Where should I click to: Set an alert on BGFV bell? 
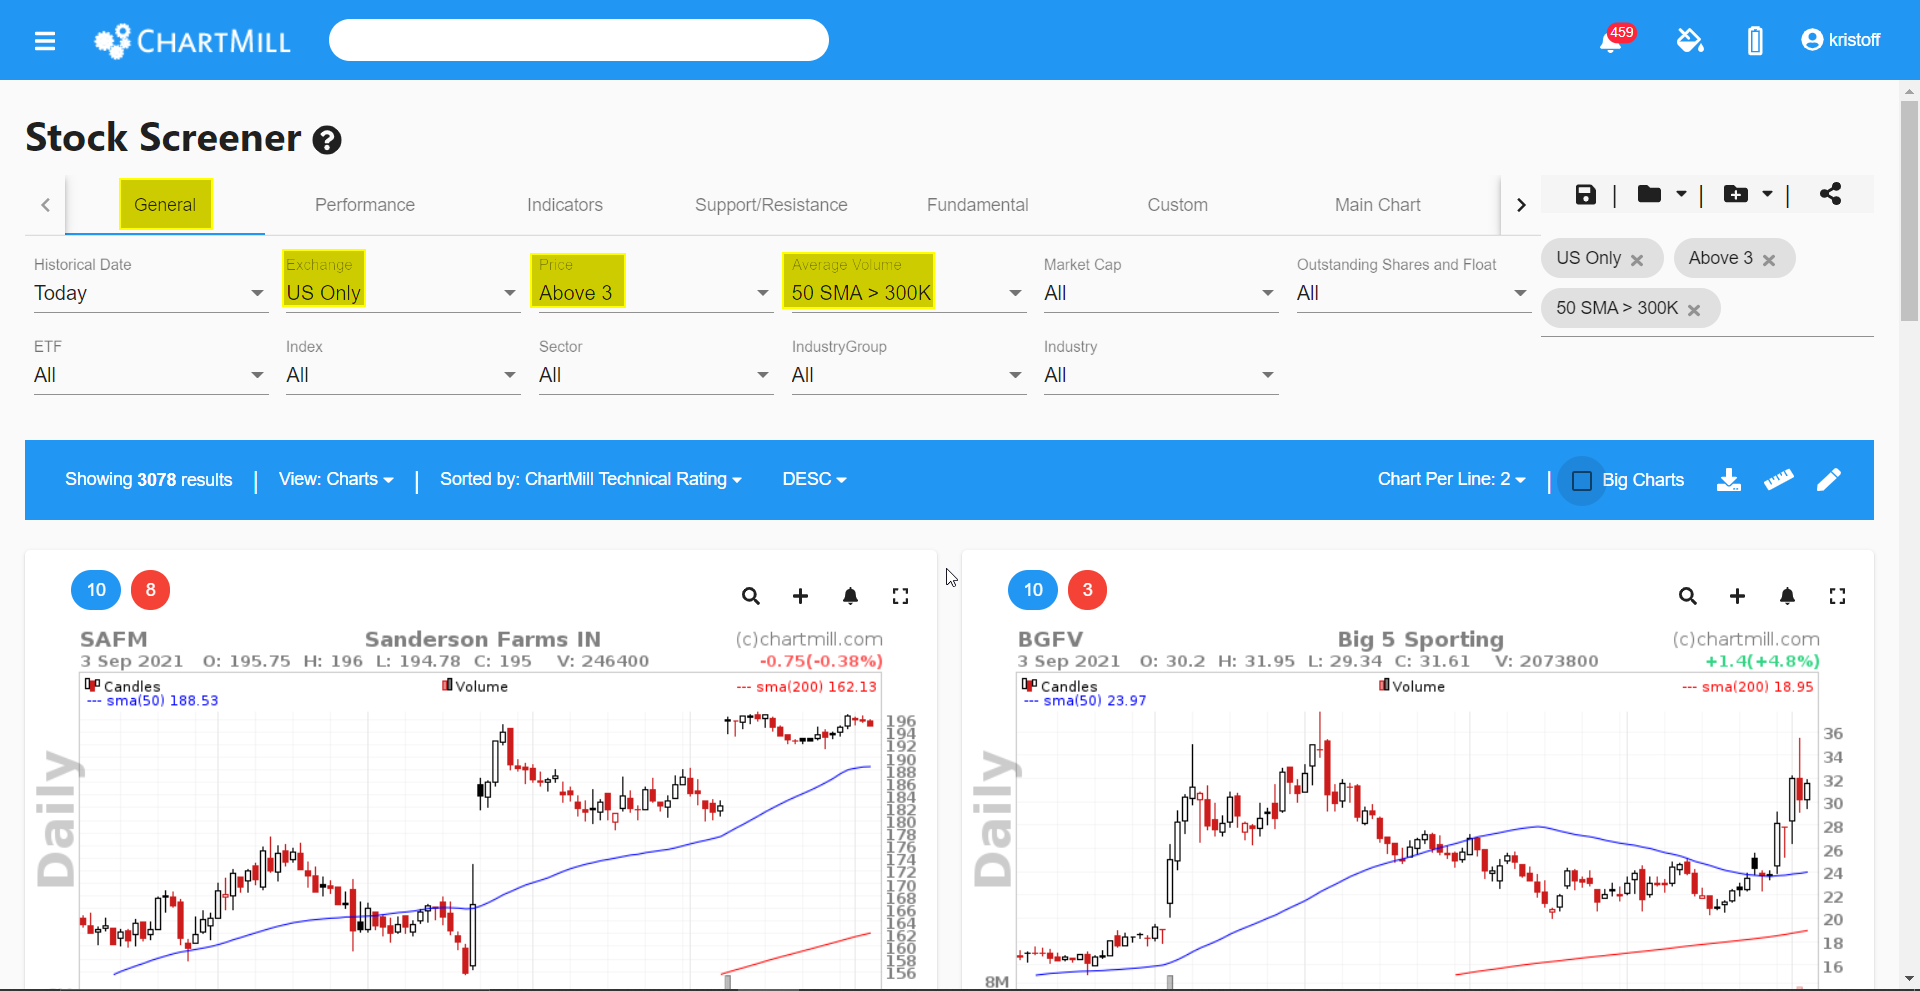tap(1787, 596)
